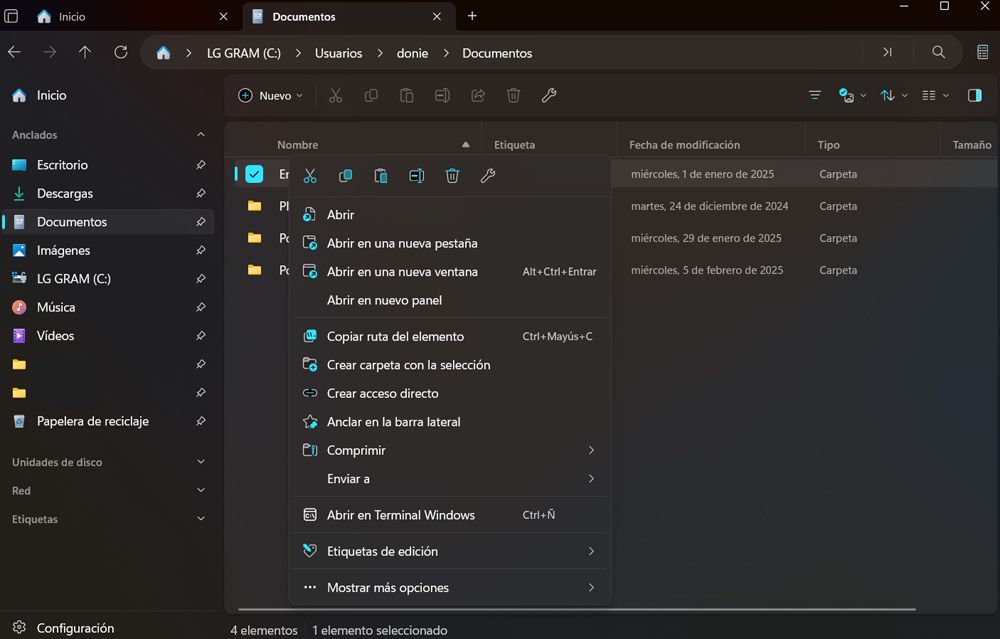Click the omnibar expand arrow icon
Viewport: 1000px width, 639px height.
click(887, 52)
